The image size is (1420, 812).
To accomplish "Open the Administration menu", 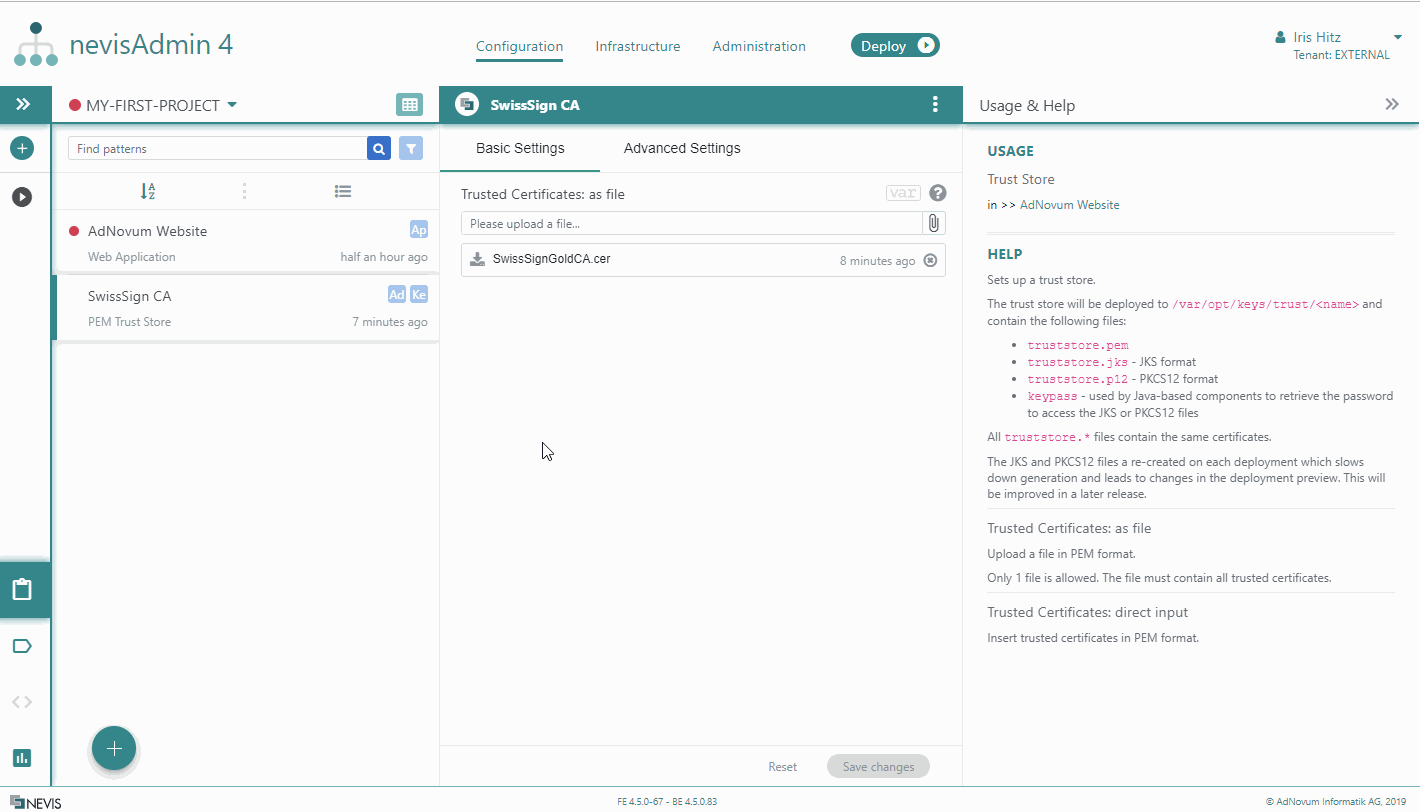I will point(759,46).
